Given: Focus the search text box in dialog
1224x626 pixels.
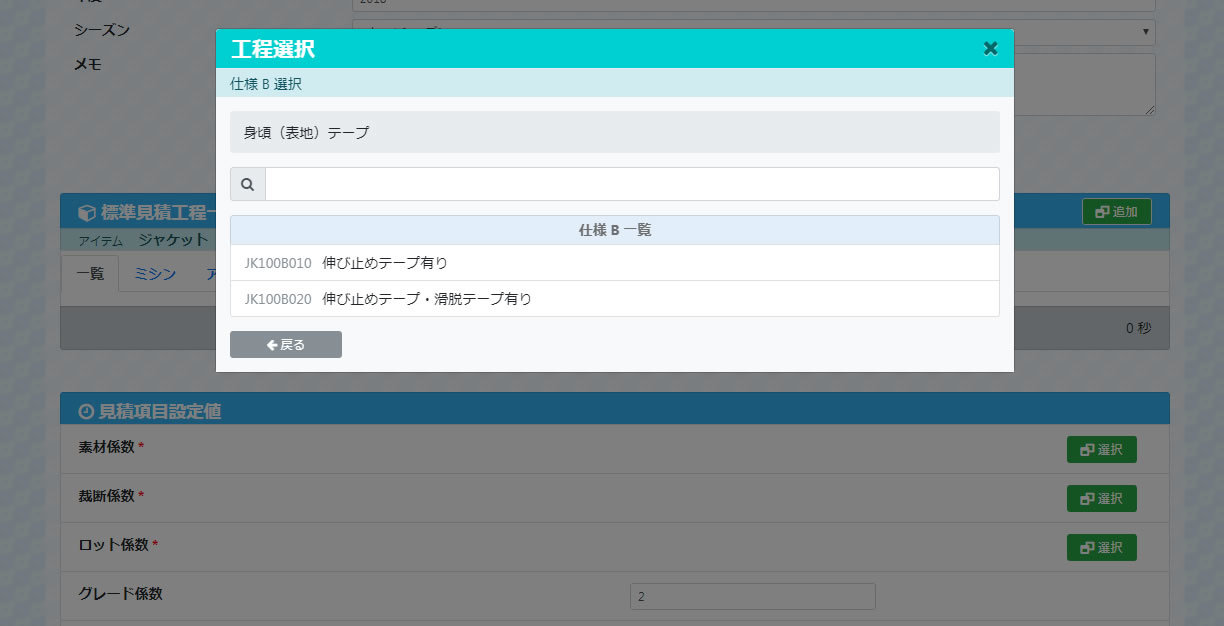Looking at the screenshot, I should point(631,184).
